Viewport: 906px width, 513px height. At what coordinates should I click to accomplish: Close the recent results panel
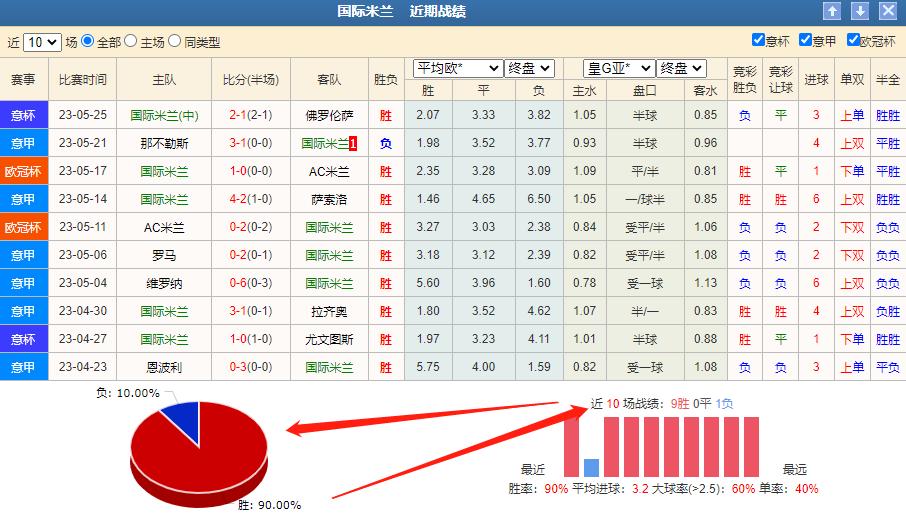888,11
